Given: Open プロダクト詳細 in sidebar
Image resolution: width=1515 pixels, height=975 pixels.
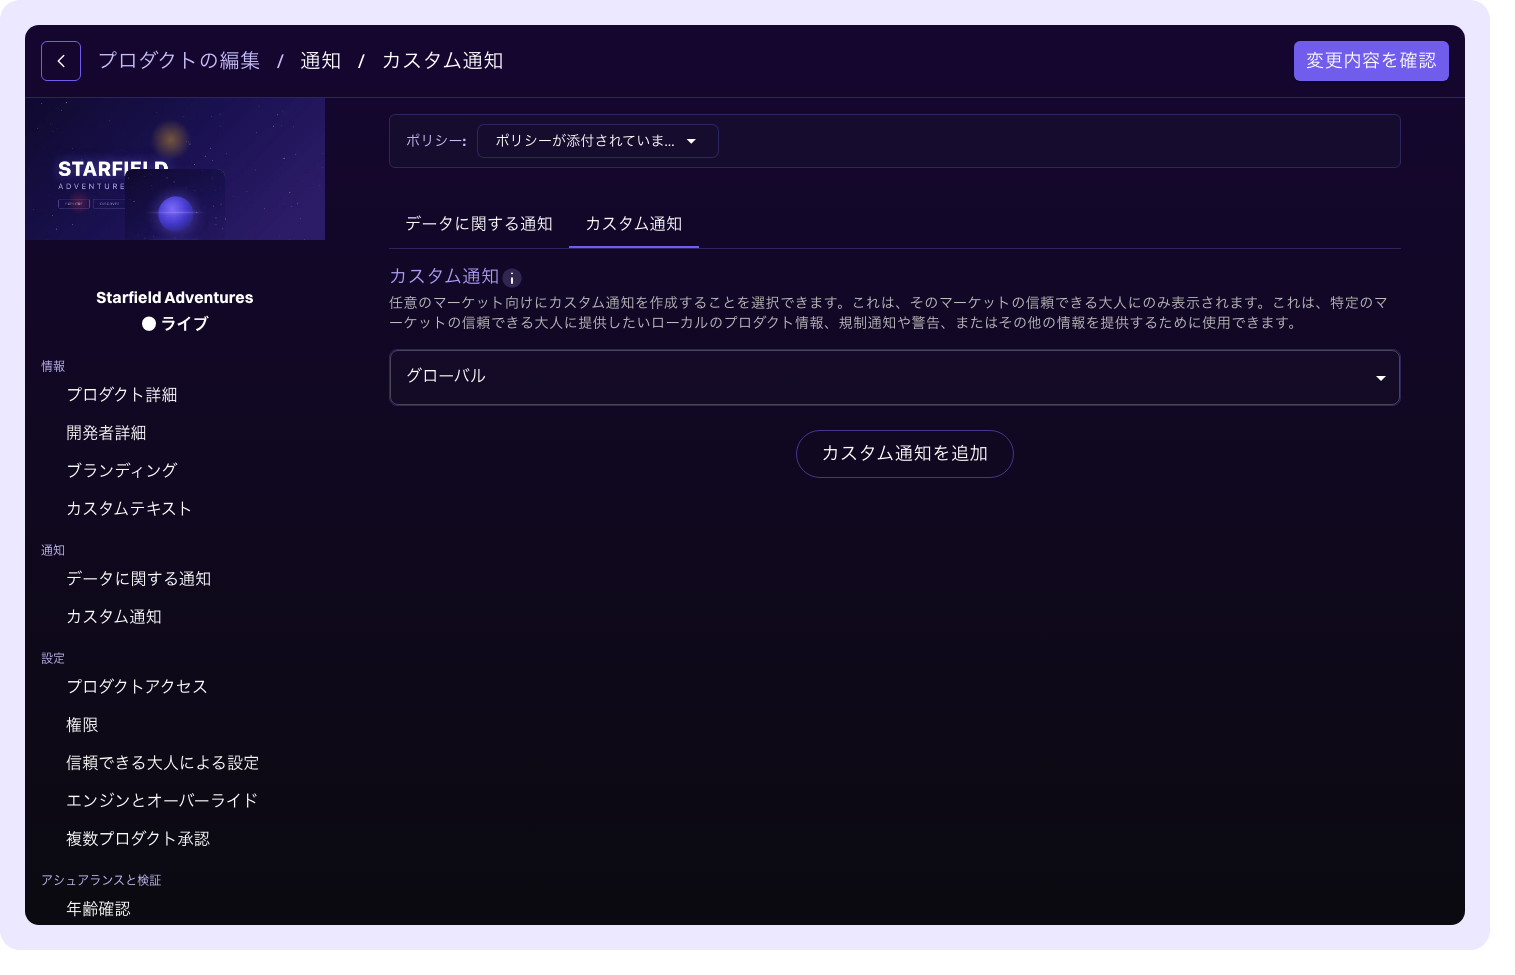Looking at the screenshot, I should click(x=122, y=395).
